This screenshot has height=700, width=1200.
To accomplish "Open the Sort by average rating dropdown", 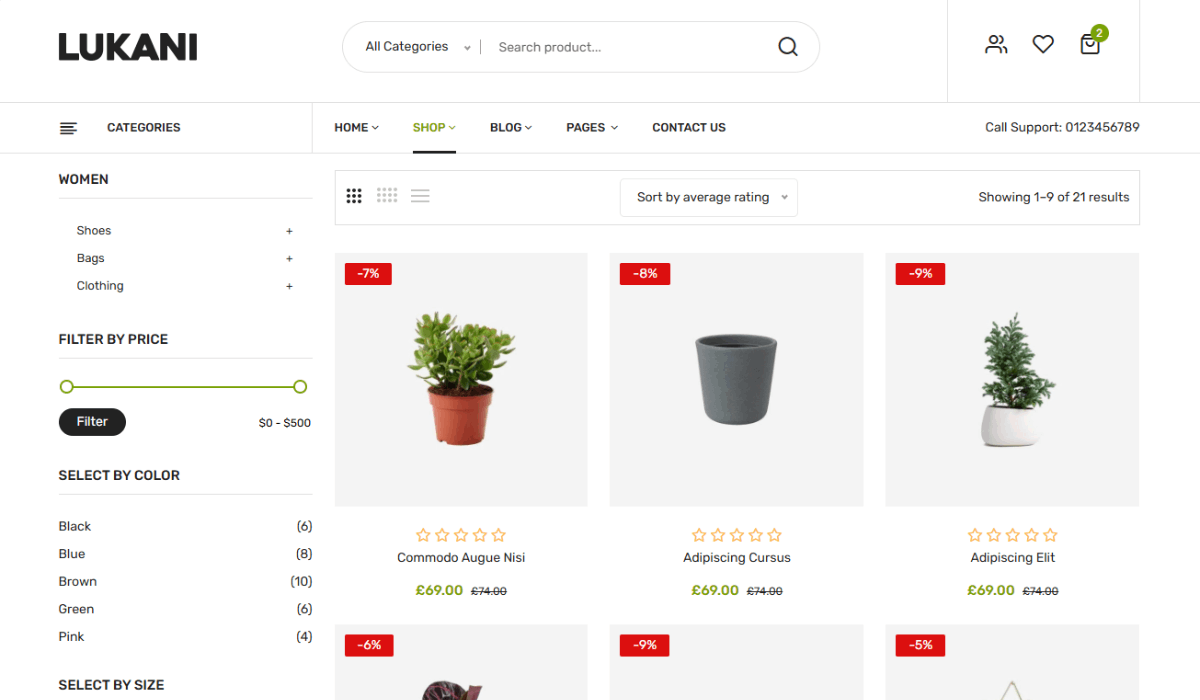I will (709, 197).
